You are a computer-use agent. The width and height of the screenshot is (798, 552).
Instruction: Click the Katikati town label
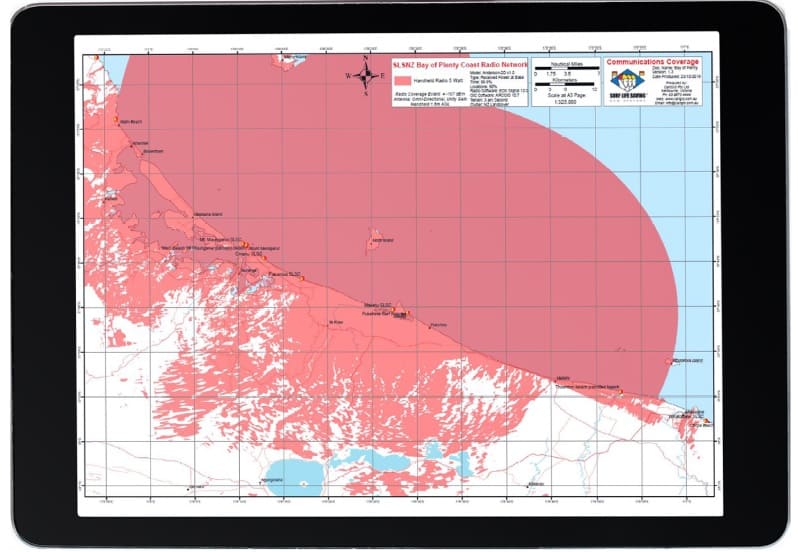[111, 197]
